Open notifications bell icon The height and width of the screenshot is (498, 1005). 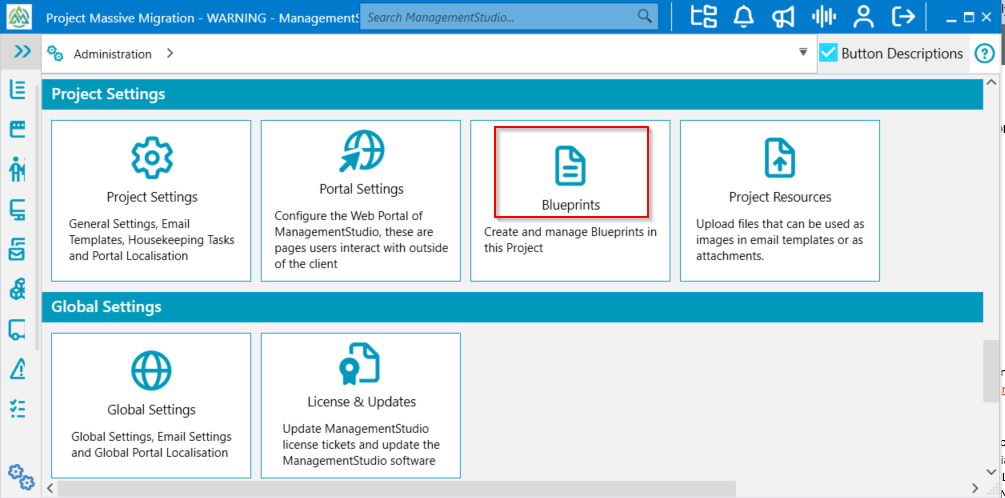tap(743, 16)
